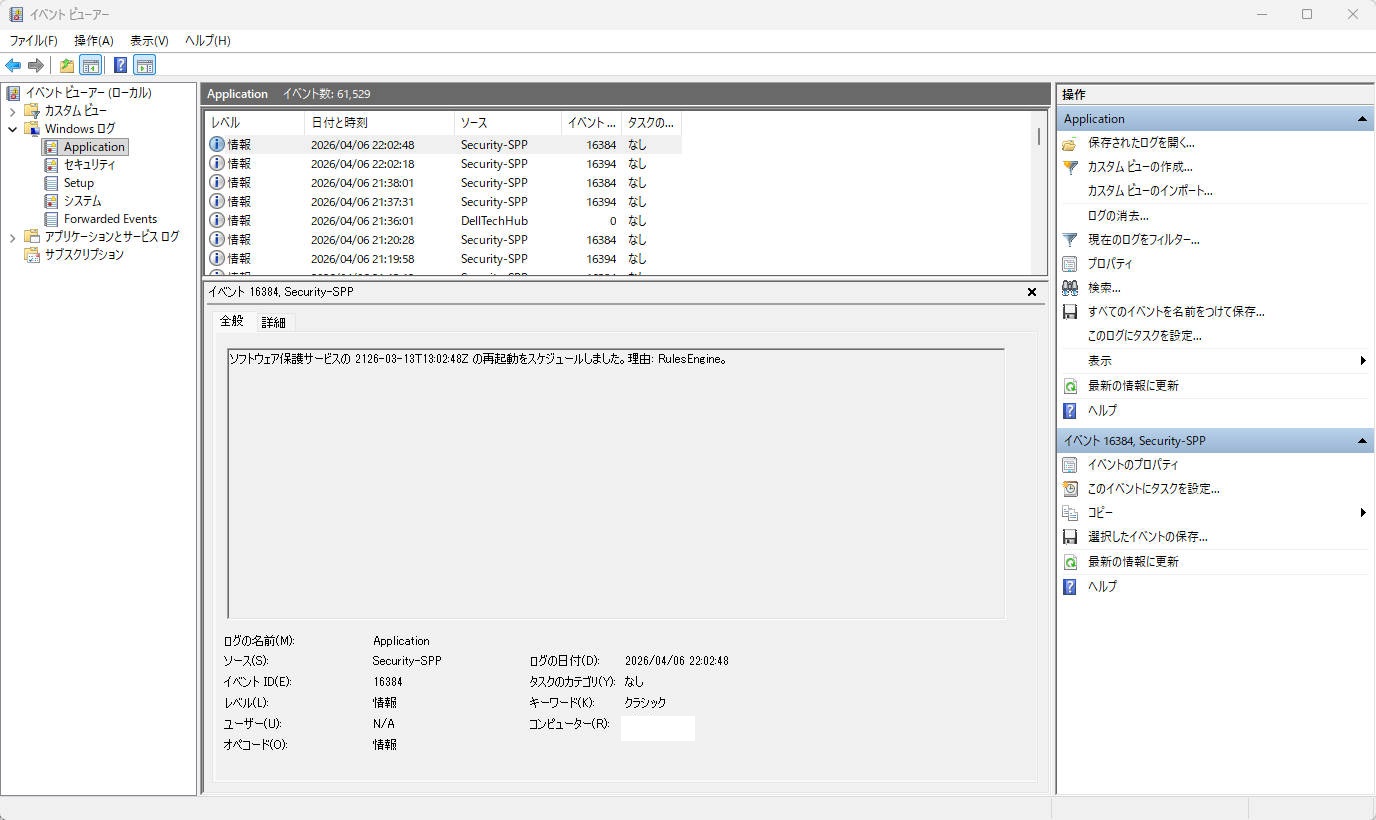Select the セキュリティ log in tree
The height and width of the screenshot is (820, 1376).
(x=89, y=165)
